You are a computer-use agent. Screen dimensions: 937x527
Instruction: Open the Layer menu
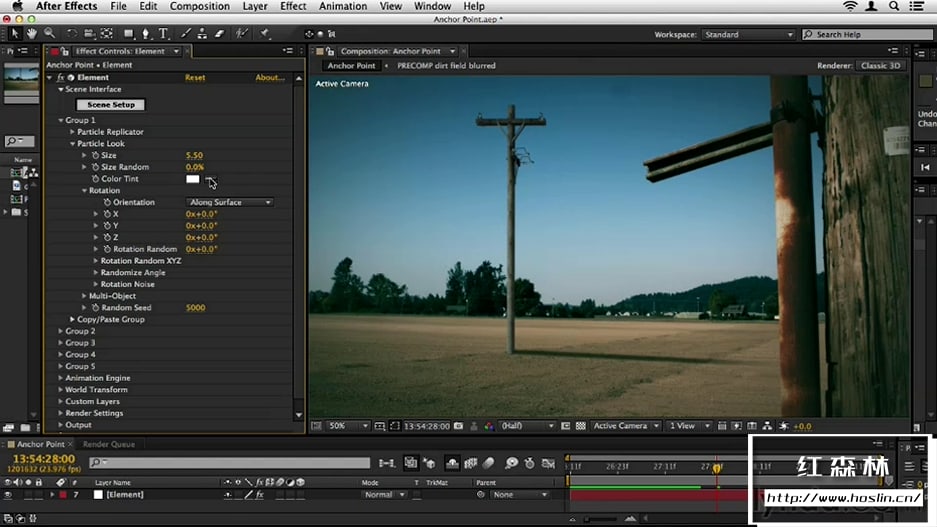[255, 6]
